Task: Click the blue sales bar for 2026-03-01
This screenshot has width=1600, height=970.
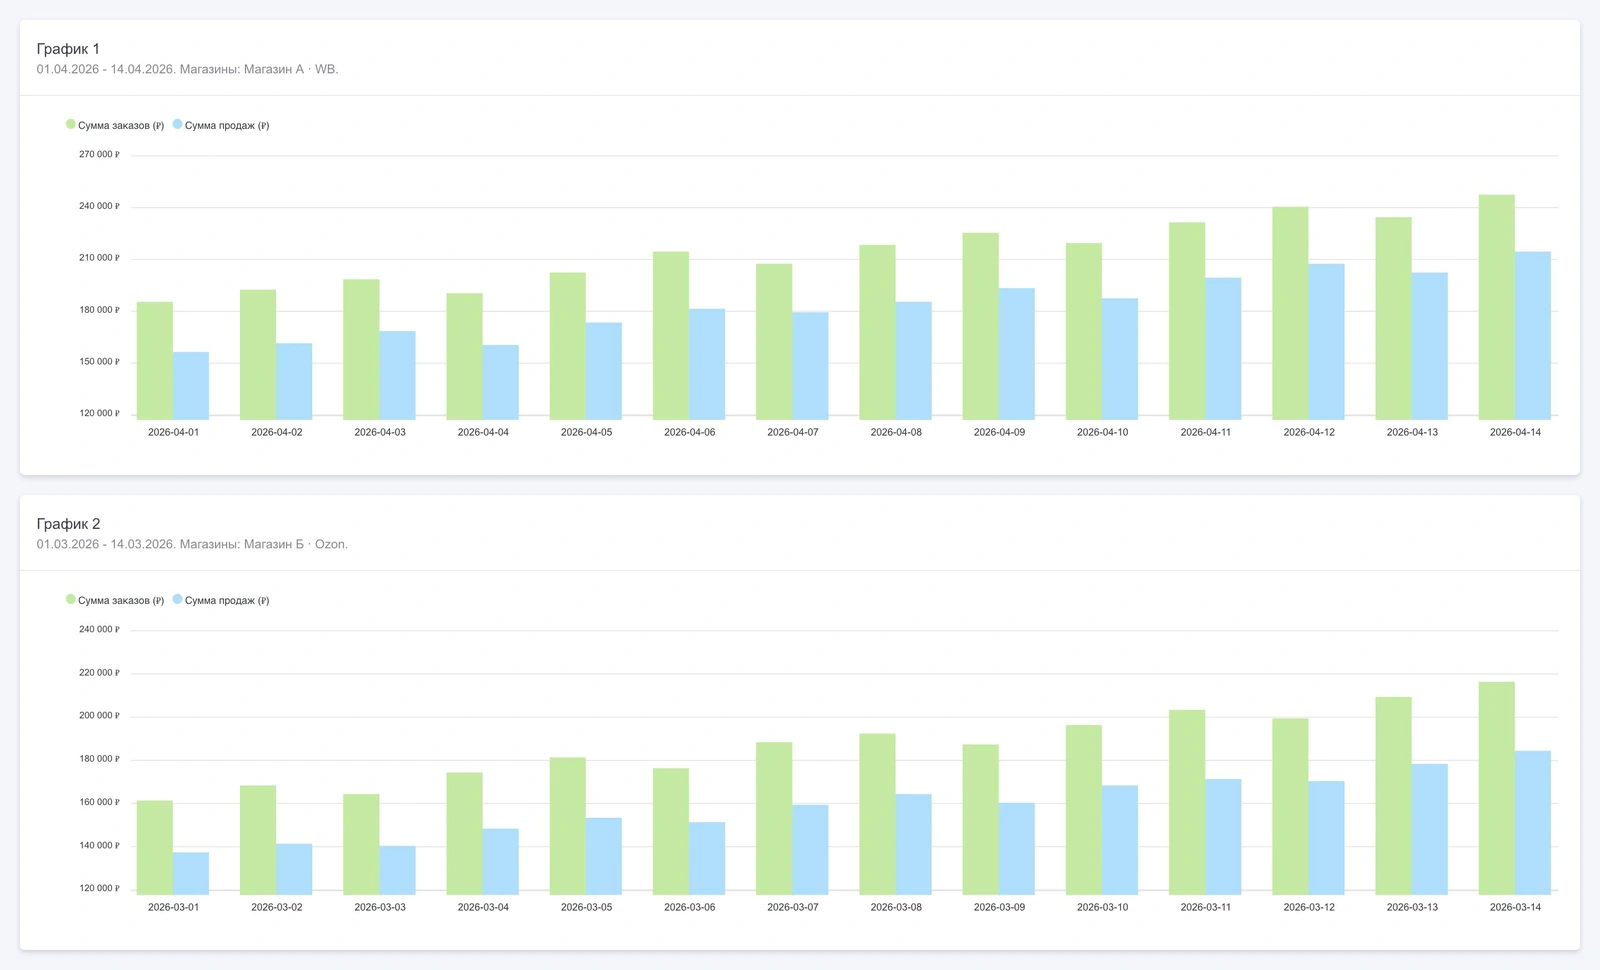Action: (x=191, y=873)
